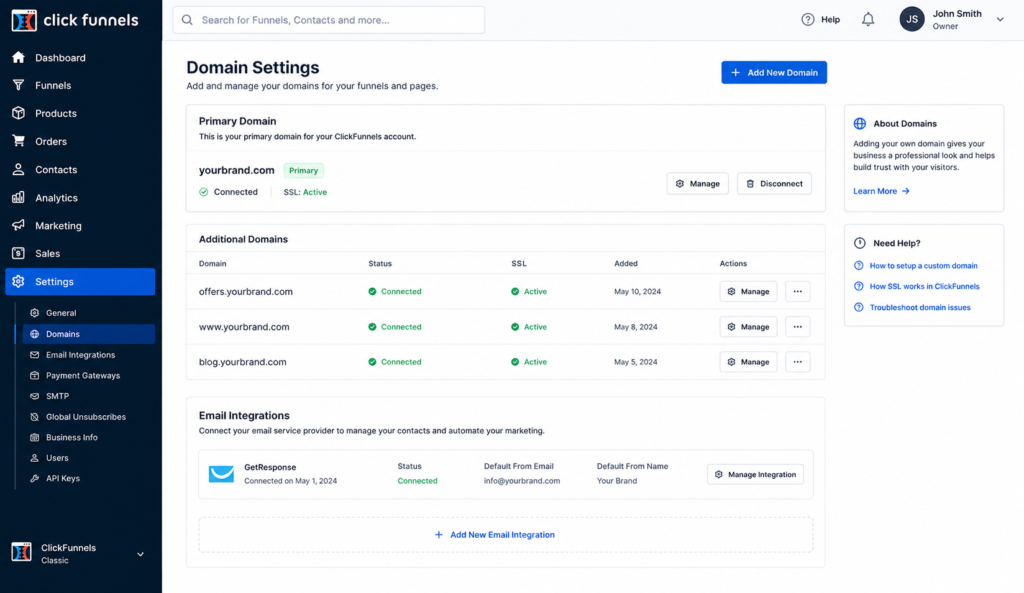Expand the John Smith account dropdown
Viewport: 1024px width, 593px height.
[x=1000, y=20]
